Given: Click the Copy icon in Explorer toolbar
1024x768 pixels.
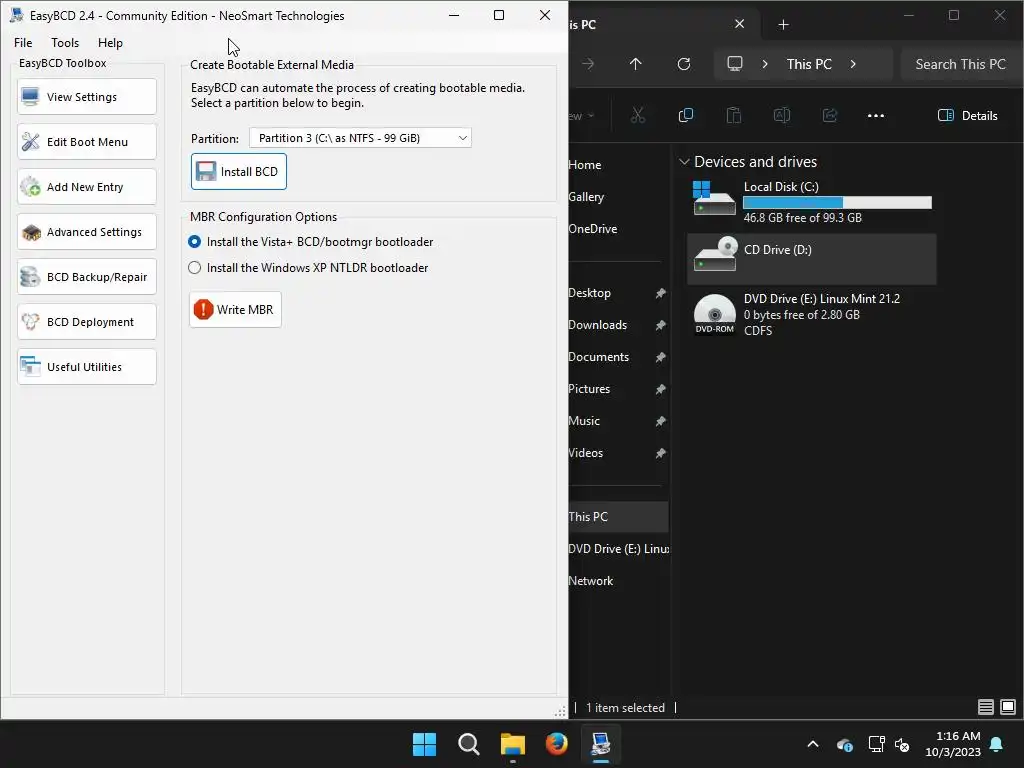Looking at the screenshot, I should [686, 116].
